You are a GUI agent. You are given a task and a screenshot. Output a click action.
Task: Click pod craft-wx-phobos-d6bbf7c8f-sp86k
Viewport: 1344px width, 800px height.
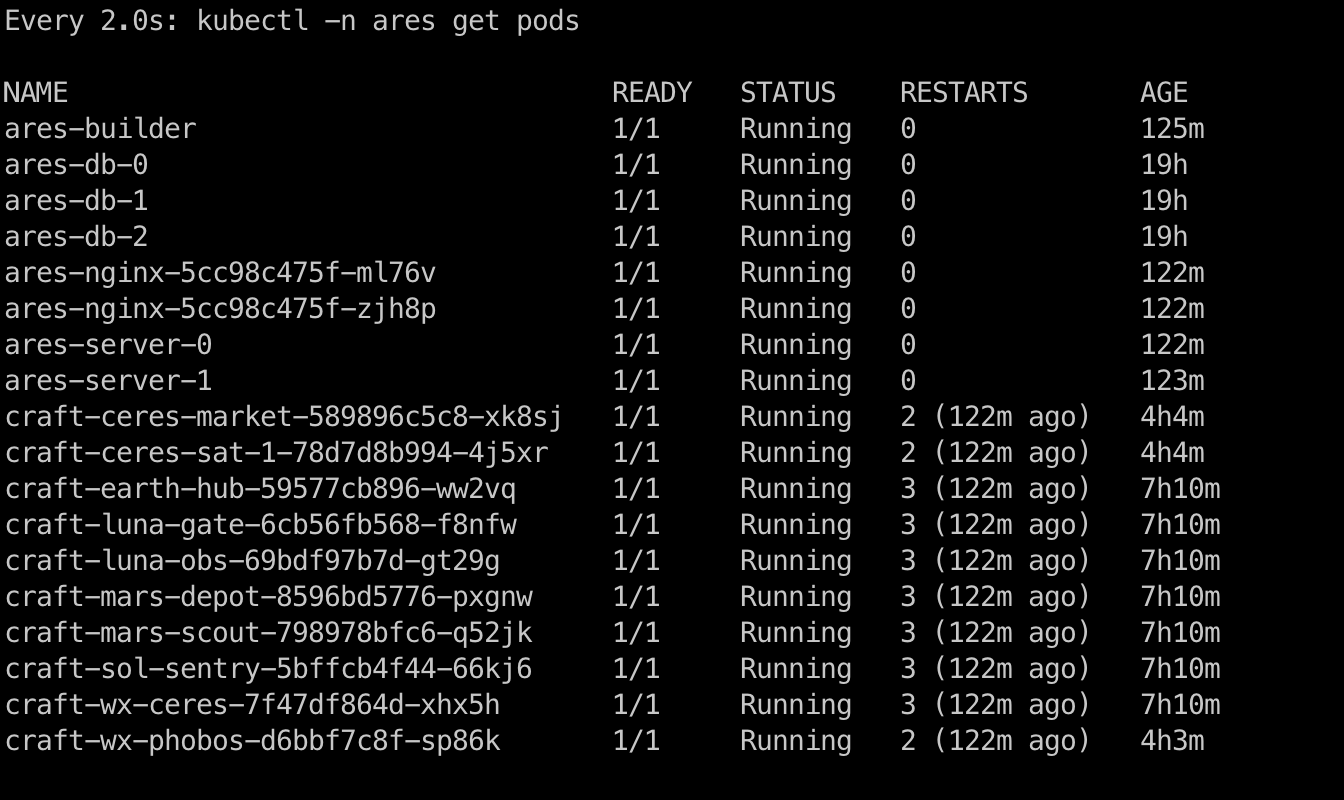click(252, 741)
